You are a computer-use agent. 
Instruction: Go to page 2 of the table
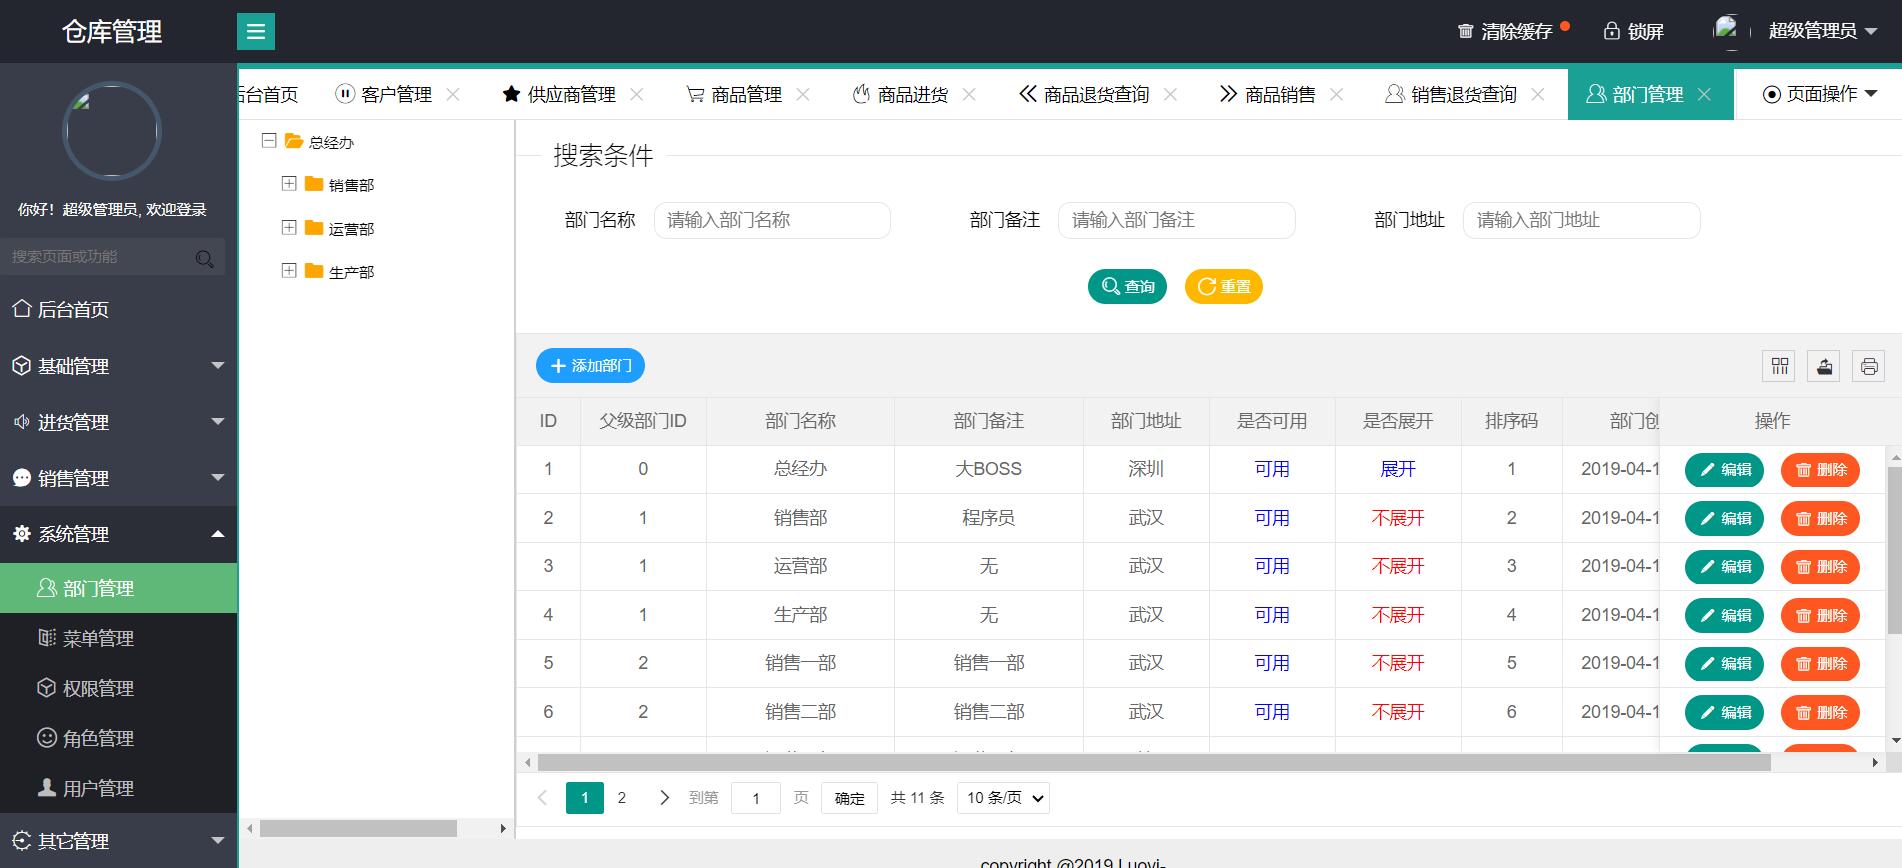tap(622, 798)
